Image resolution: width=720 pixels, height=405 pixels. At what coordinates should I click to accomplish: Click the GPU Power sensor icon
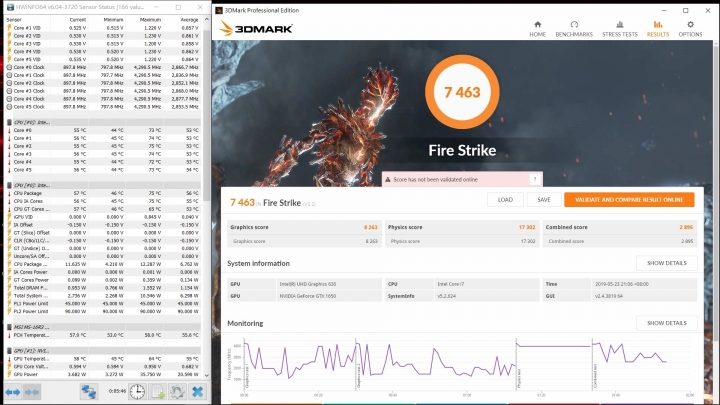coord(9,374)
